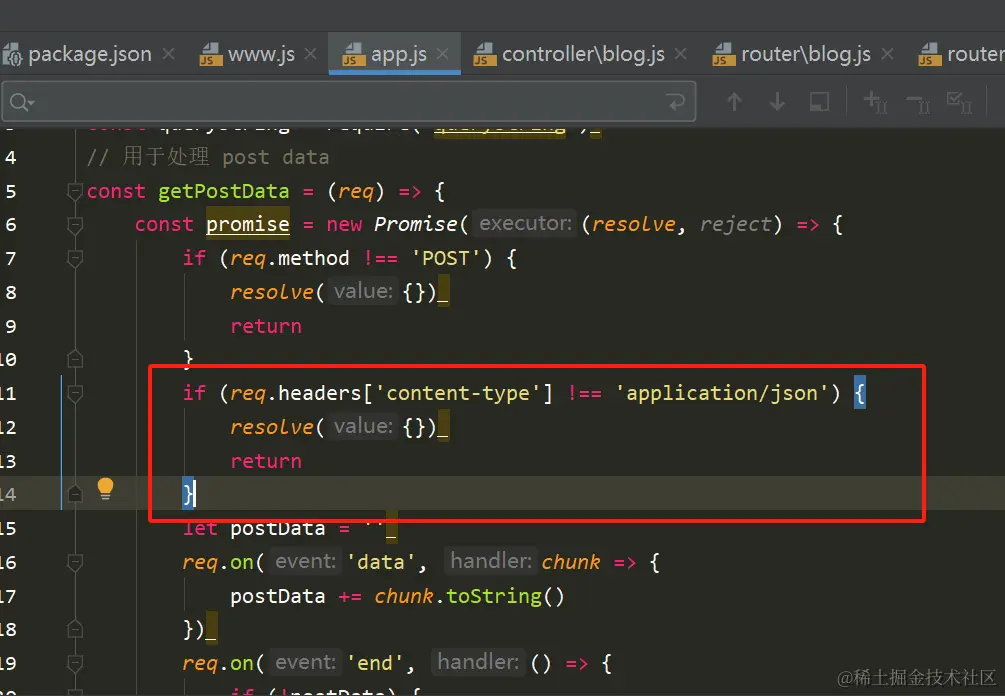Click the fold end marker beside lightbulb

[75, 493]
